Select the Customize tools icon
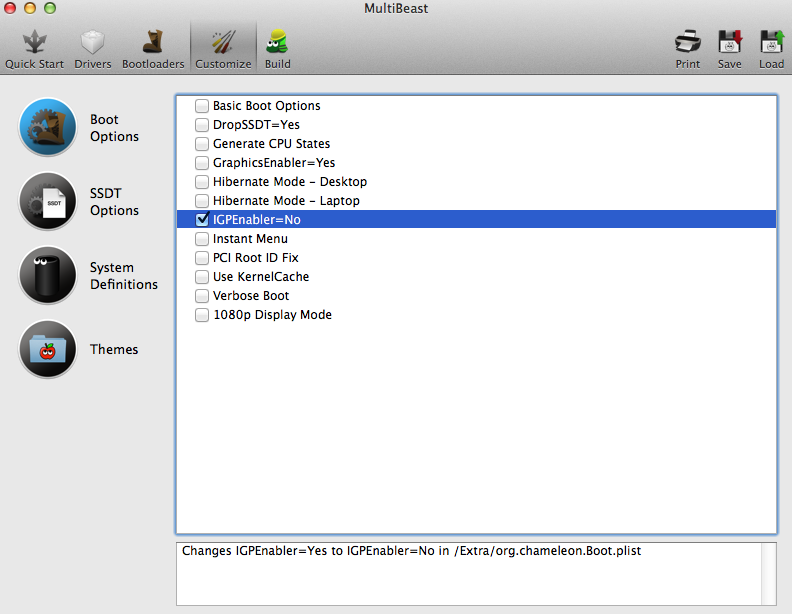This screenshot has height=614, width=792. point(223,41)
